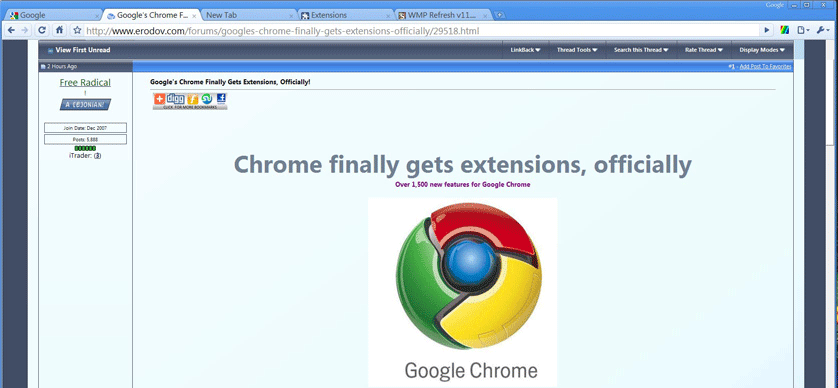The image size is (838, 388).
Task: Close the Extensions tab
Action: pyautogui.click(x=388, y=16)
